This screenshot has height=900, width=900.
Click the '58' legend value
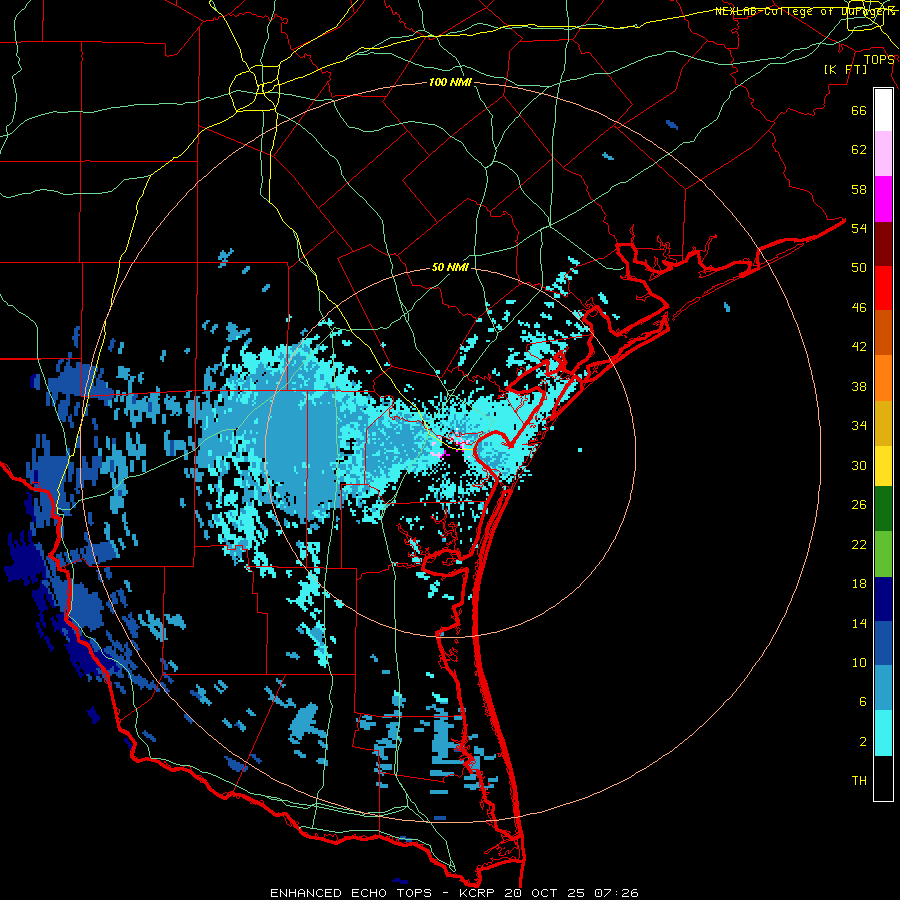coord(859,189)
